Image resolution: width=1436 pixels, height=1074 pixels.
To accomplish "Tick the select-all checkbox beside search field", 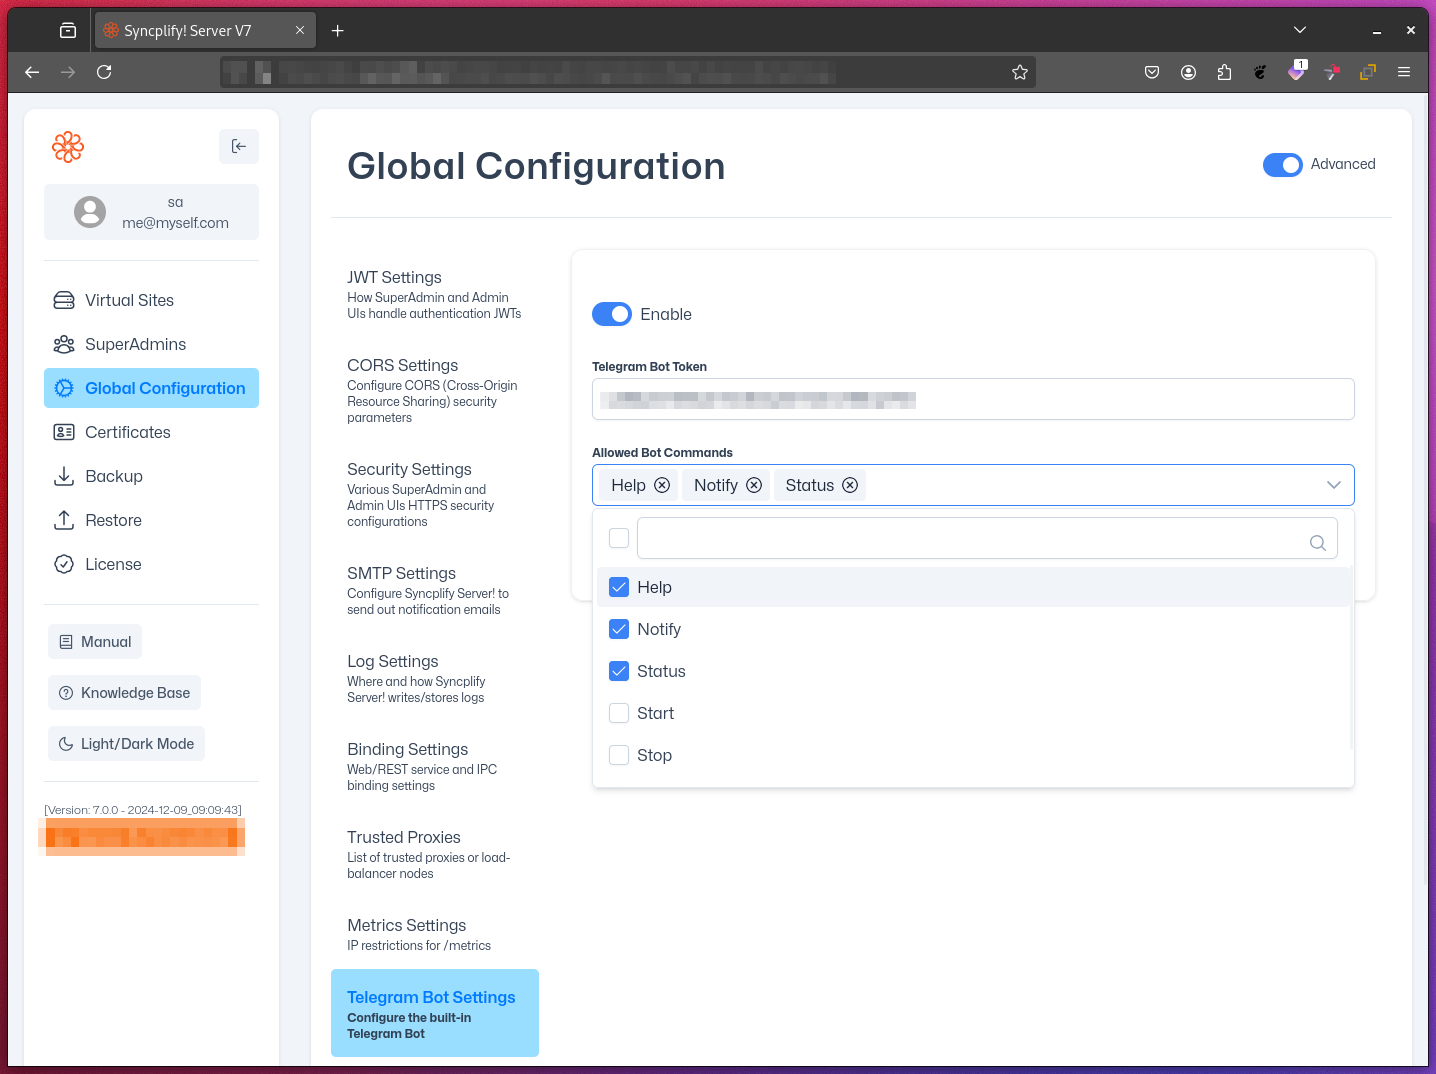I will (619, 538).
